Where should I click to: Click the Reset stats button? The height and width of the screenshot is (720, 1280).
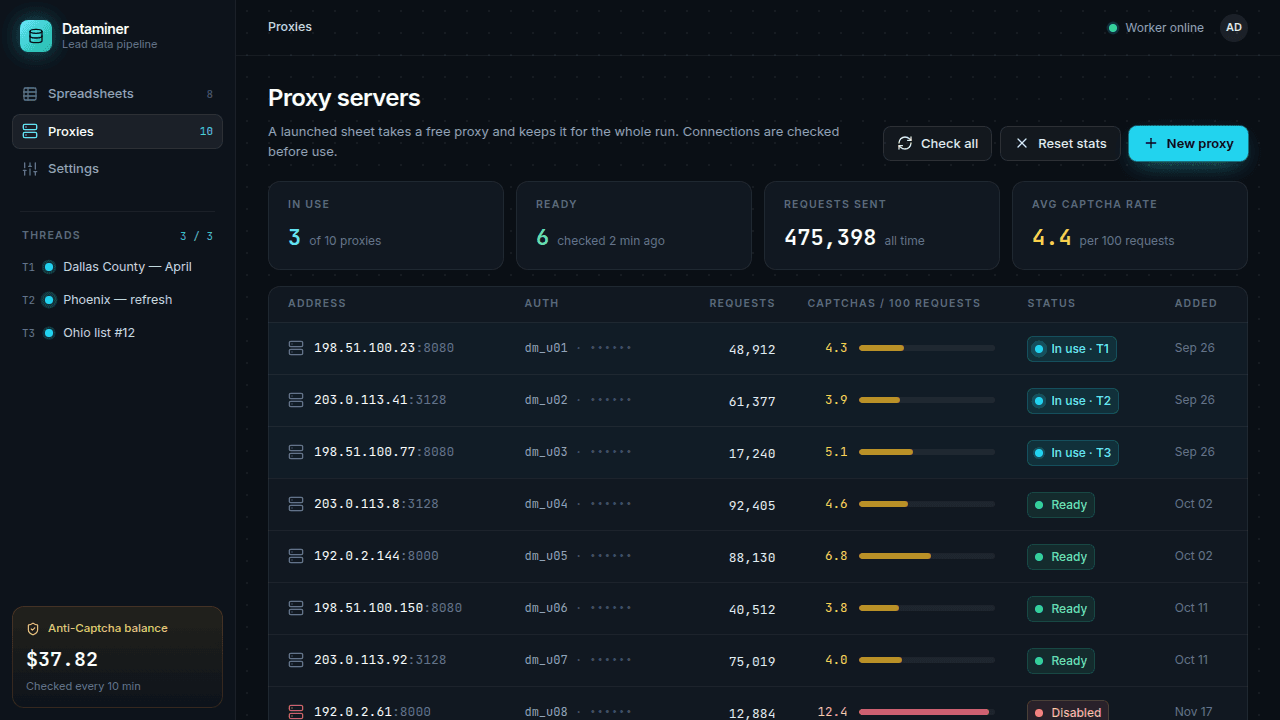pyautogui.click(x=1060, y=143)
